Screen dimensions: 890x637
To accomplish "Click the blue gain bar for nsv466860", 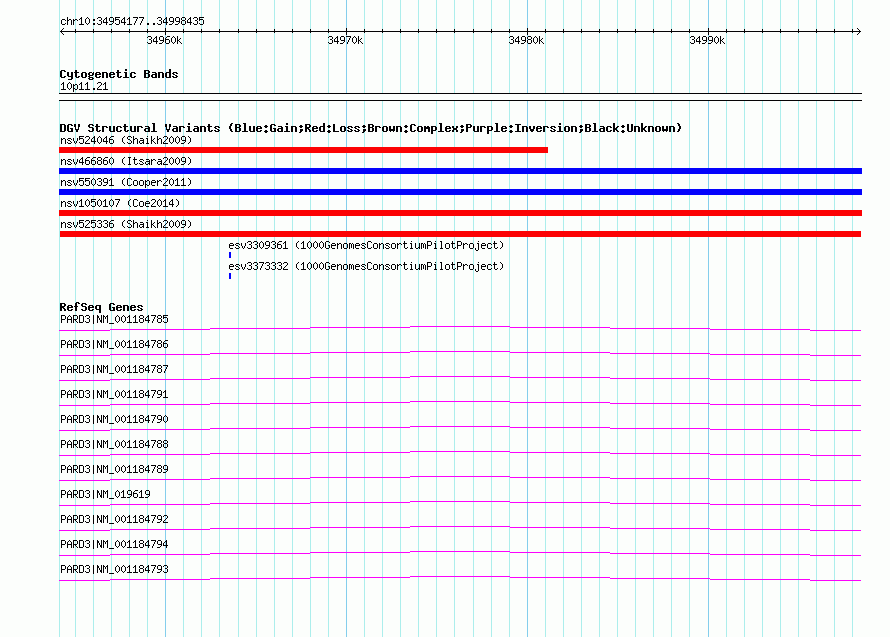I will [460, 171].
